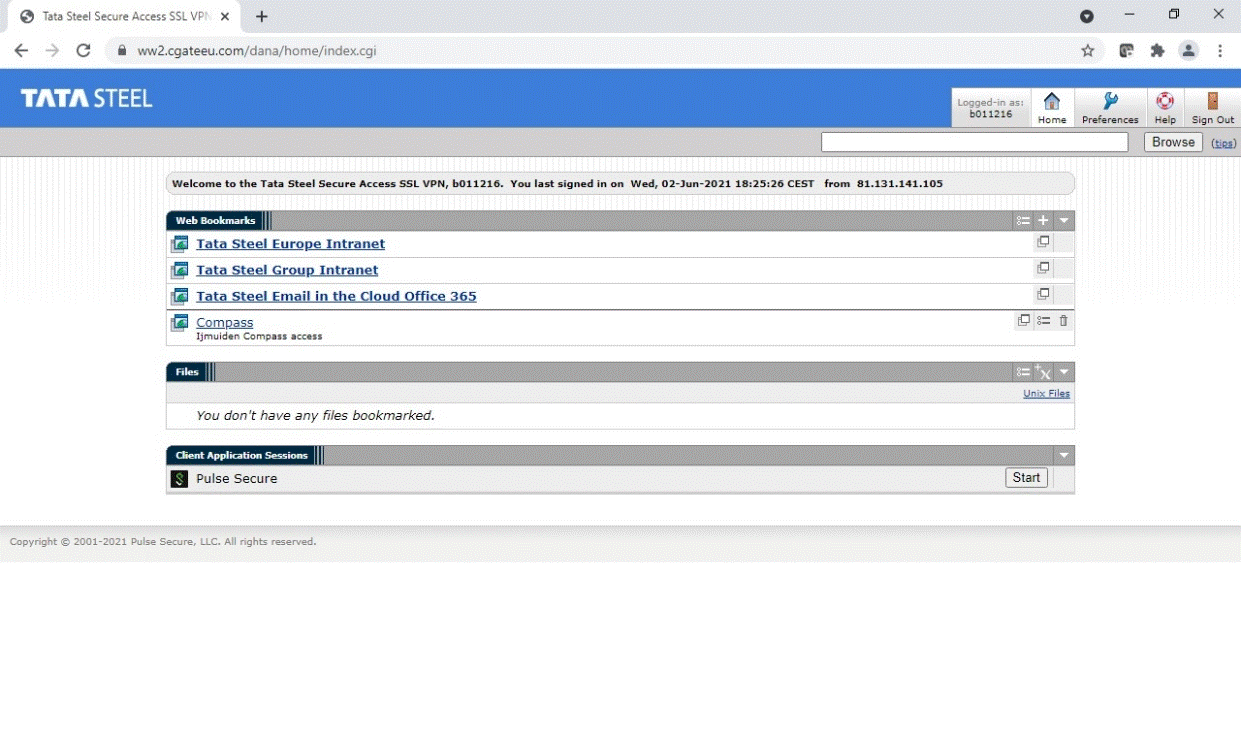The height and width of the screenshot is (737, 1241).
Task: Click the Logged-in as b011216 label
Action: 990,108
